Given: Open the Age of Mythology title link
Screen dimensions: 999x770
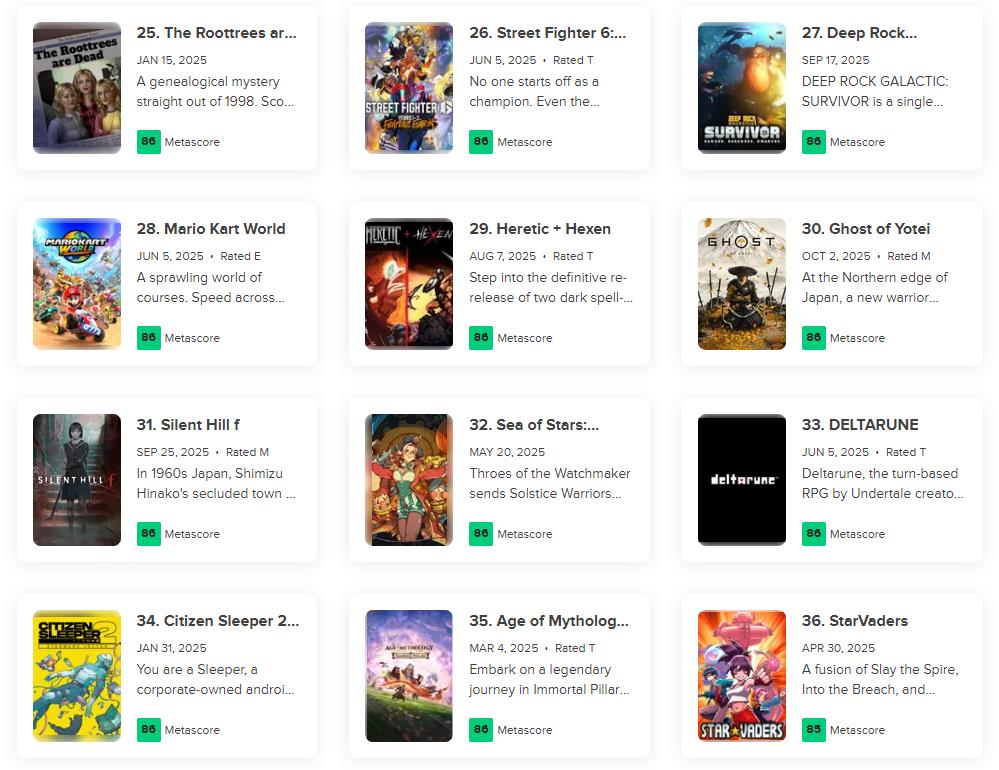Looking at the screenshot, I should point(548,621).
